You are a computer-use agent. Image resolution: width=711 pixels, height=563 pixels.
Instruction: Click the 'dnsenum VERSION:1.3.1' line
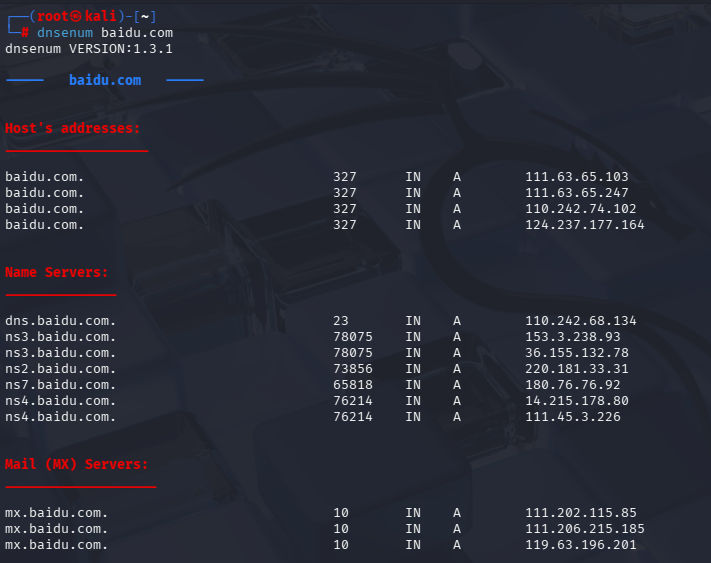pos(89,49)
